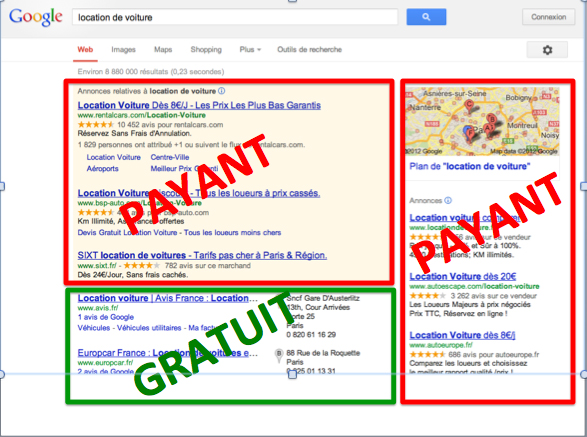The height and width of the screenshot is (437, 587).
Task: Click the Google logo
Action: click(x=36, y=17)
